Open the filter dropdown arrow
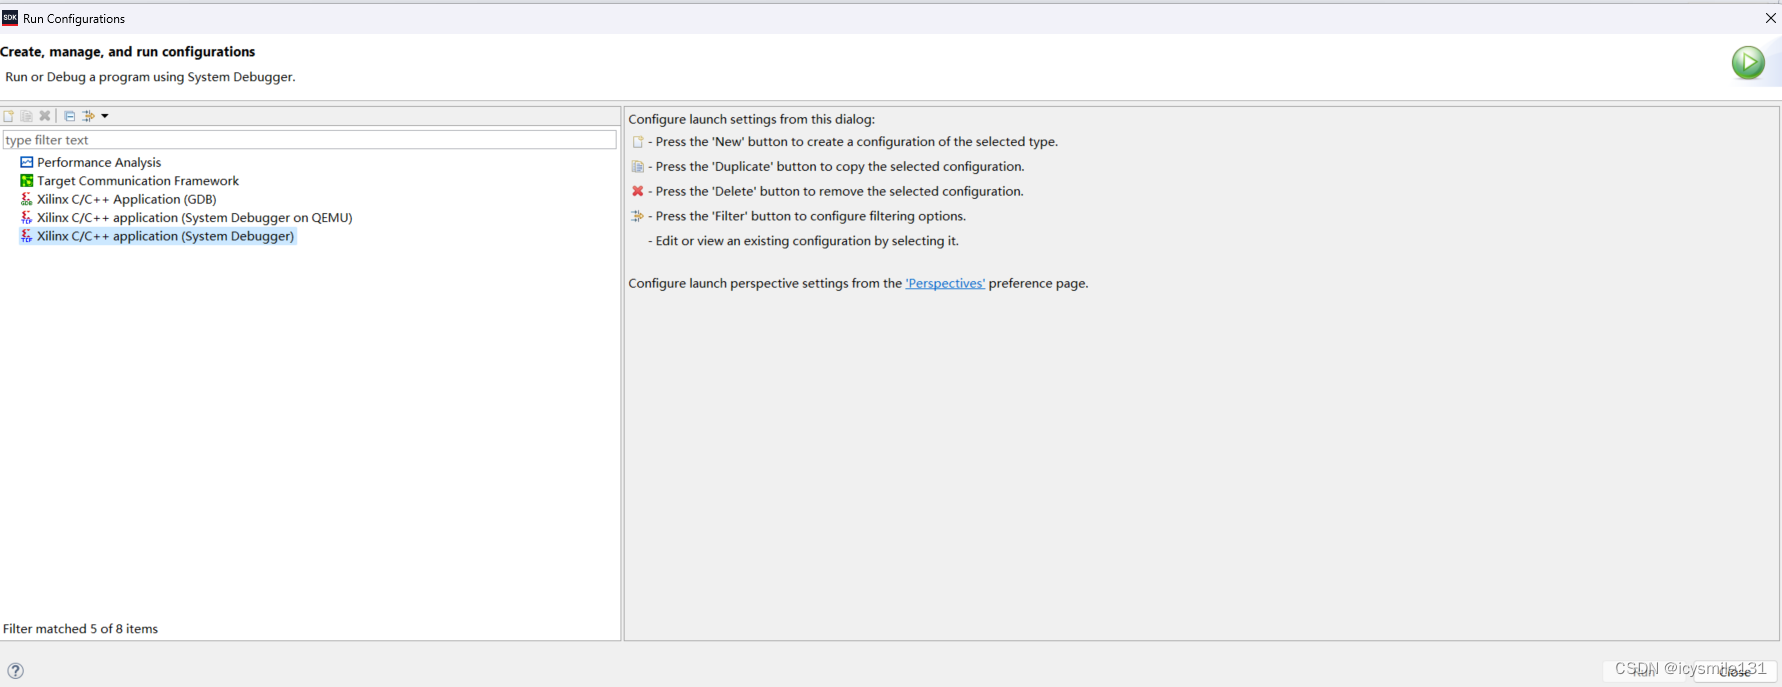Viewport: 1782px width, 687px height. click(x=105, y=116)
